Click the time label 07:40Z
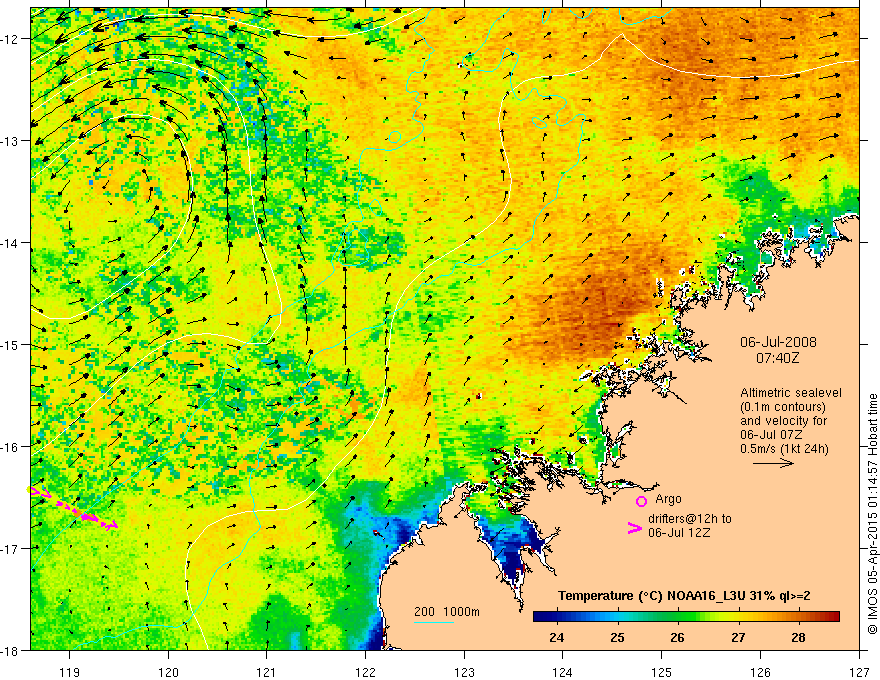 coord(777,357)
